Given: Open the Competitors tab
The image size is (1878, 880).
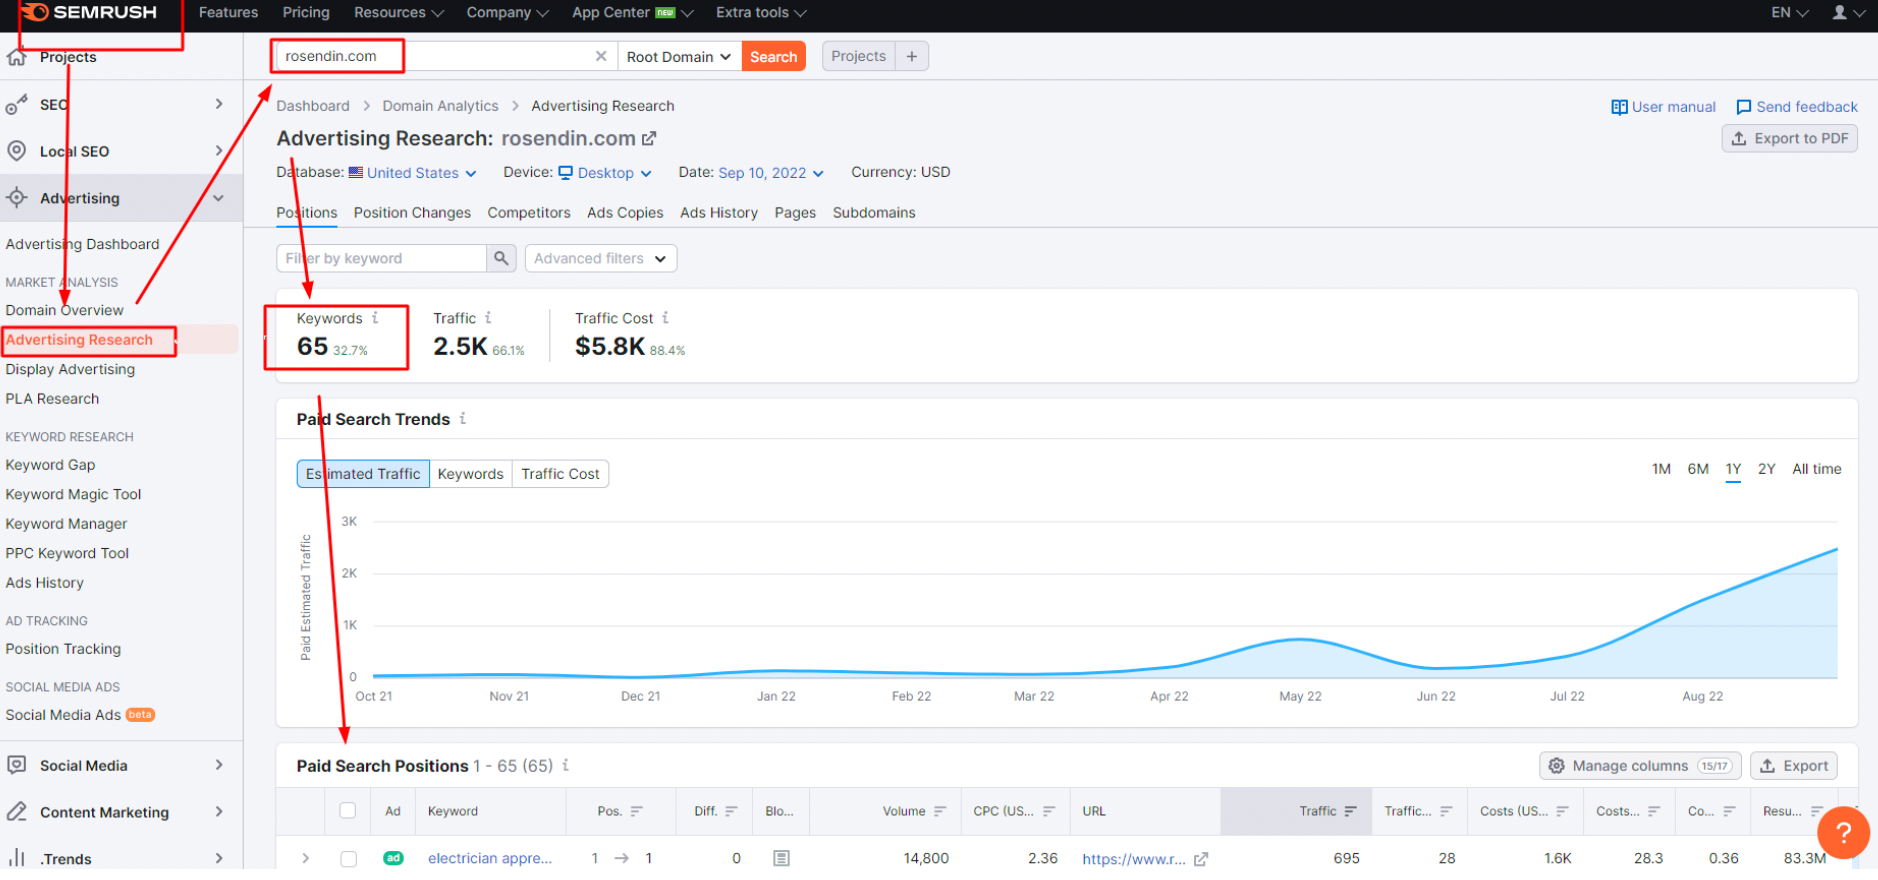Looking at the screenshot, I should click(x=529, y=213).
